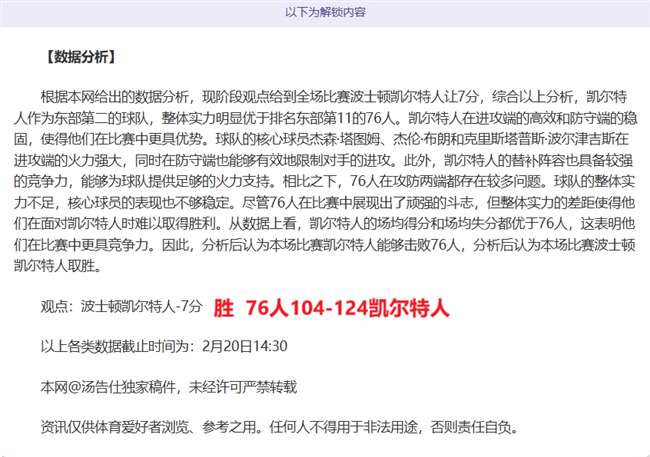Image resolution: width=650 pixels, height=457 pixels.
Task: Click the 以下为解锁内容 banner text
Action: [x=325, y=12]
